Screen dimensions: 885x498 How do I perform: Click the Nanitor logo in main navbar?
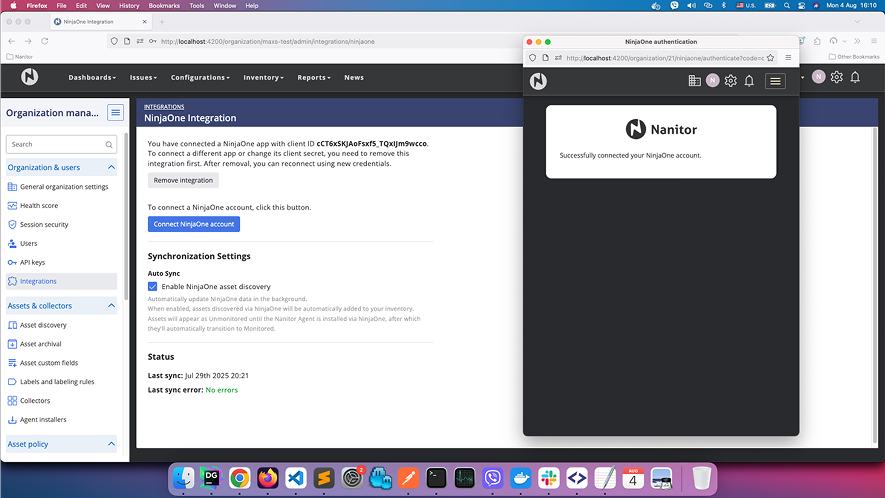pos(29,77)
